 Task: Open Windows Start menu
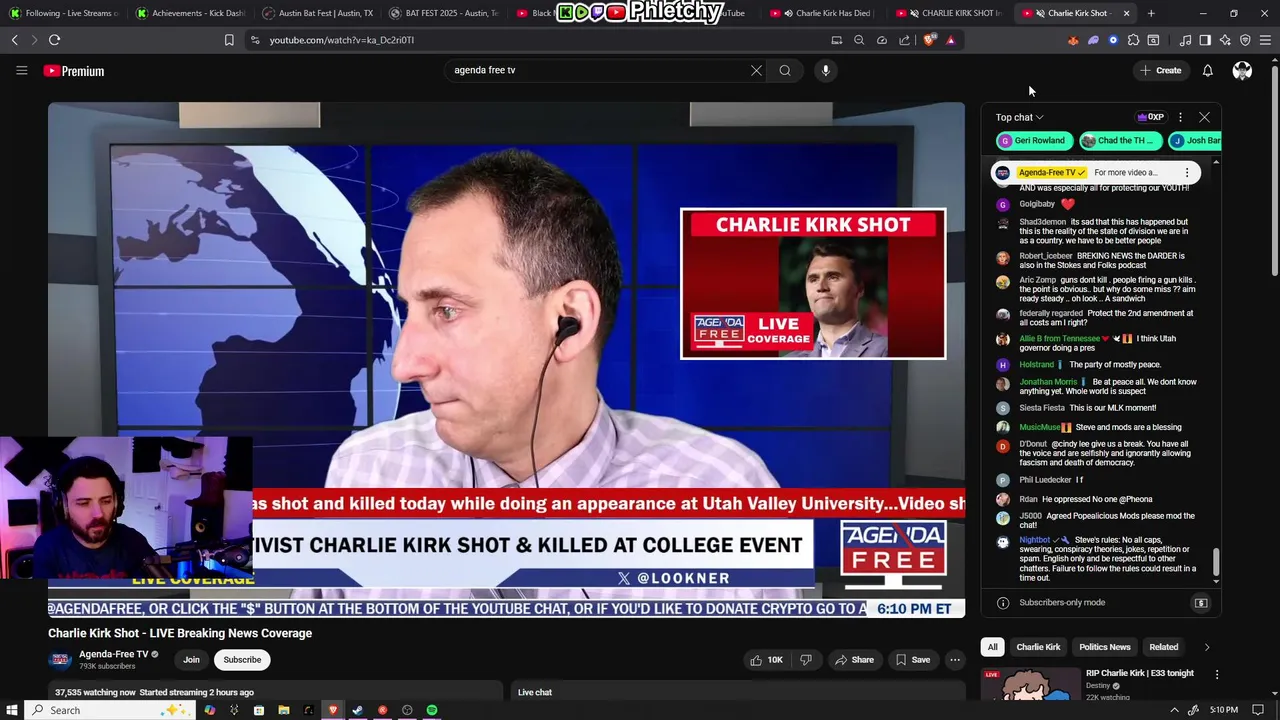click(11, 710)
